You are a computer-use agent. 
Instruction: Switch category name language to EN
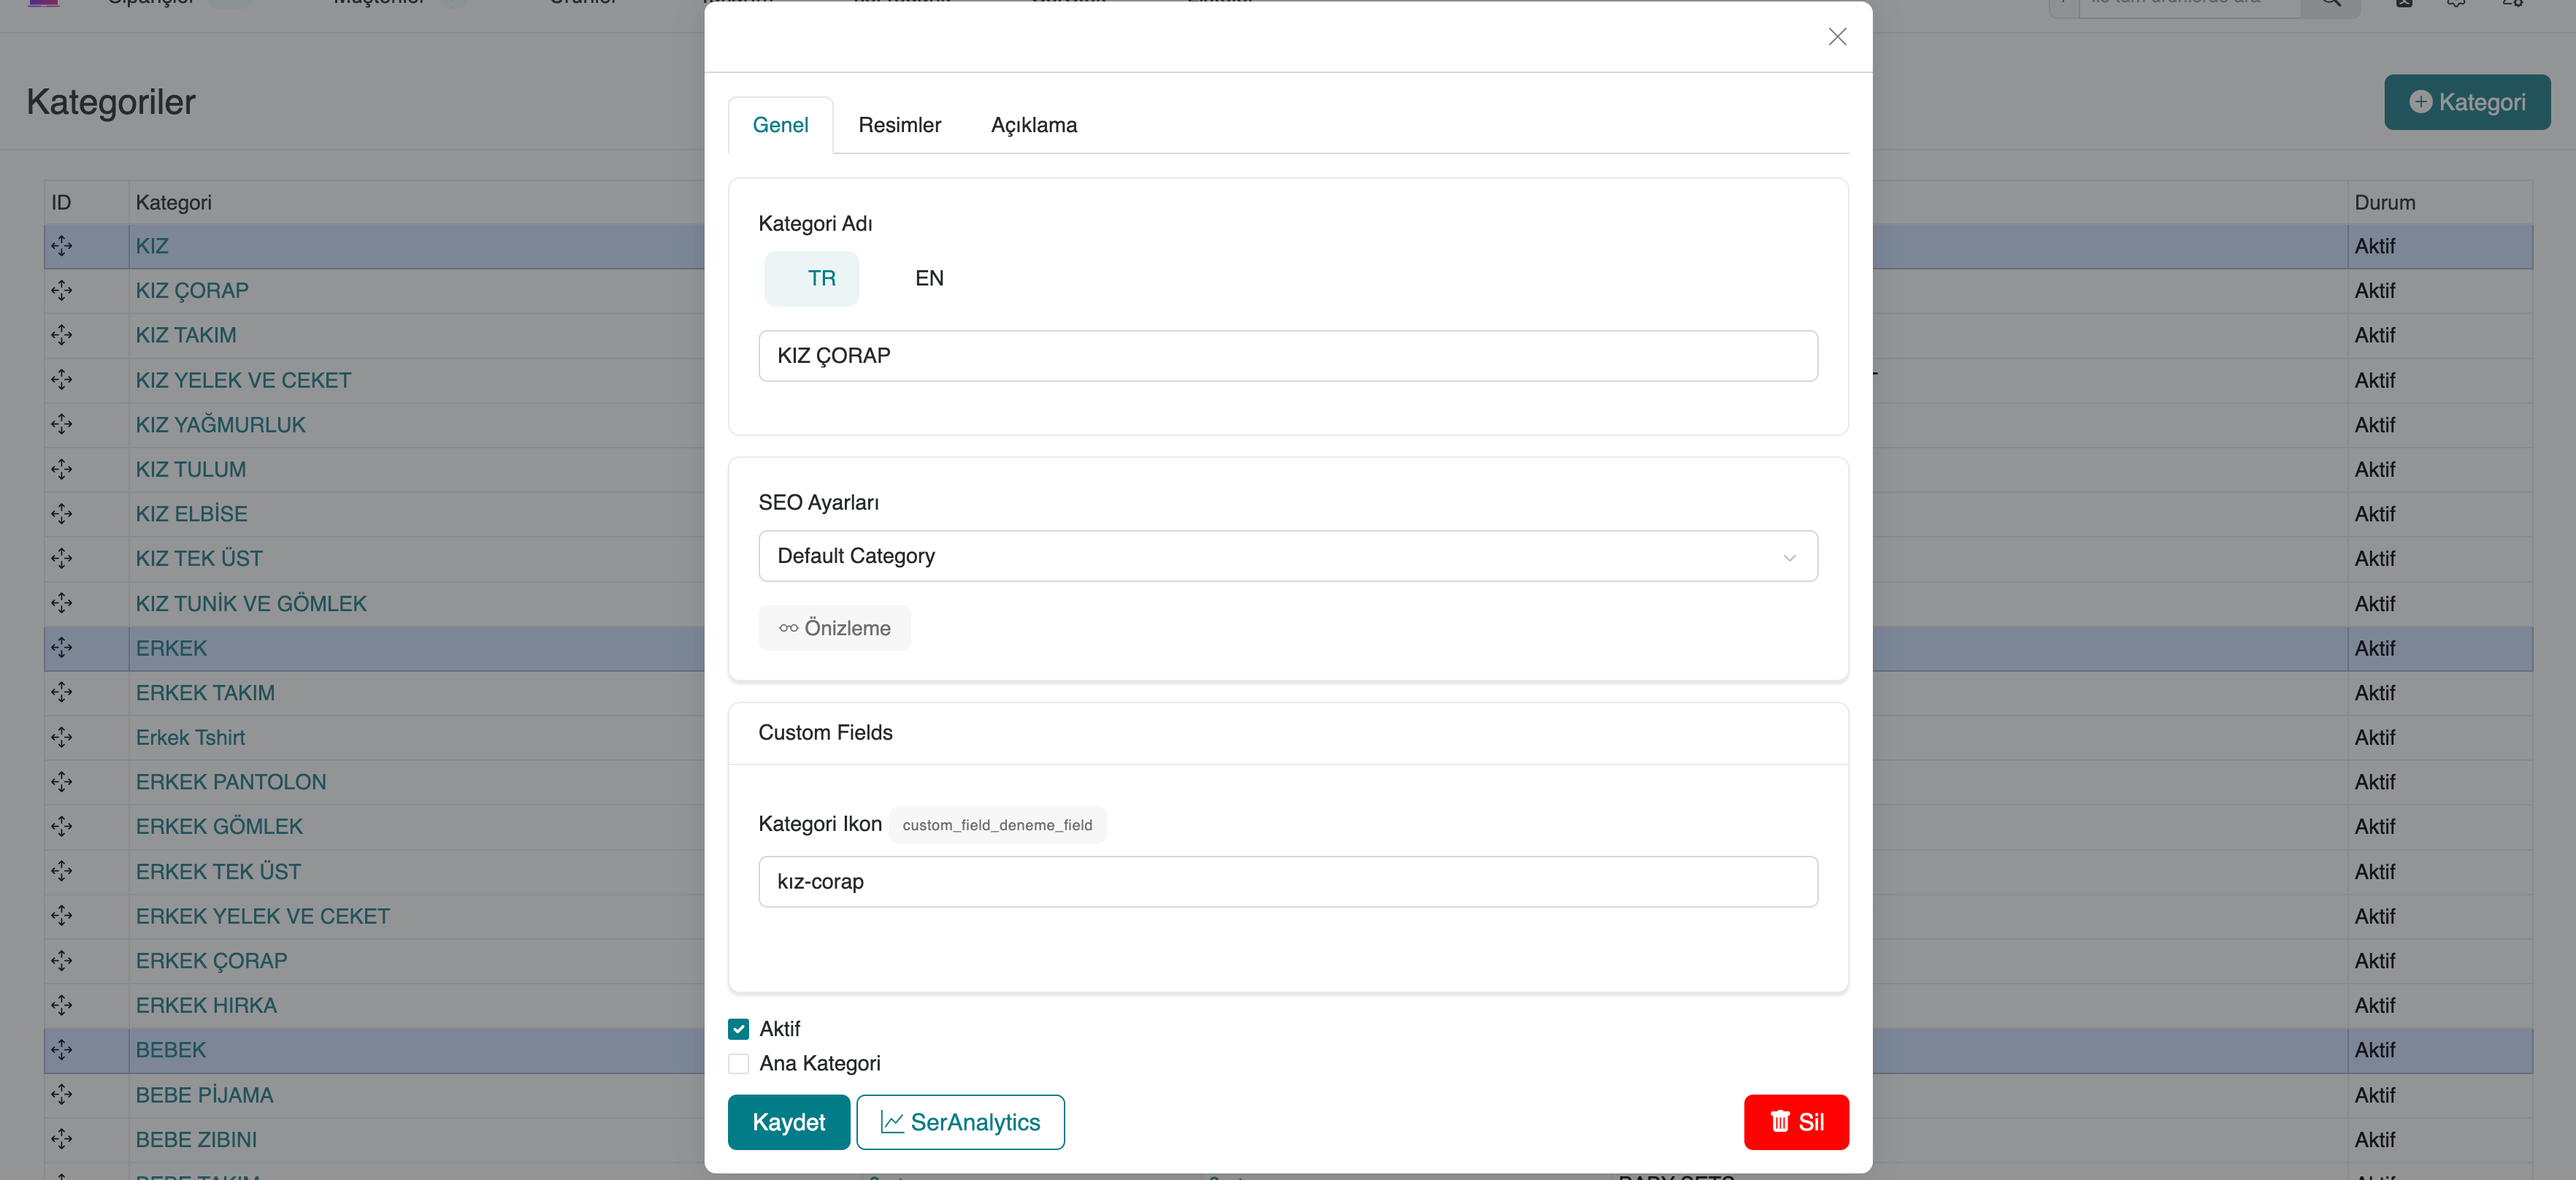click(x=929, y=278)
